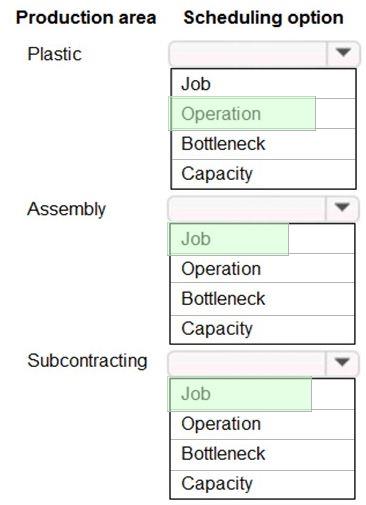Pick Bottleneck under the Subcontracting dropdown
The width and height of the screenshot is (366, 505).
(262, 454)
